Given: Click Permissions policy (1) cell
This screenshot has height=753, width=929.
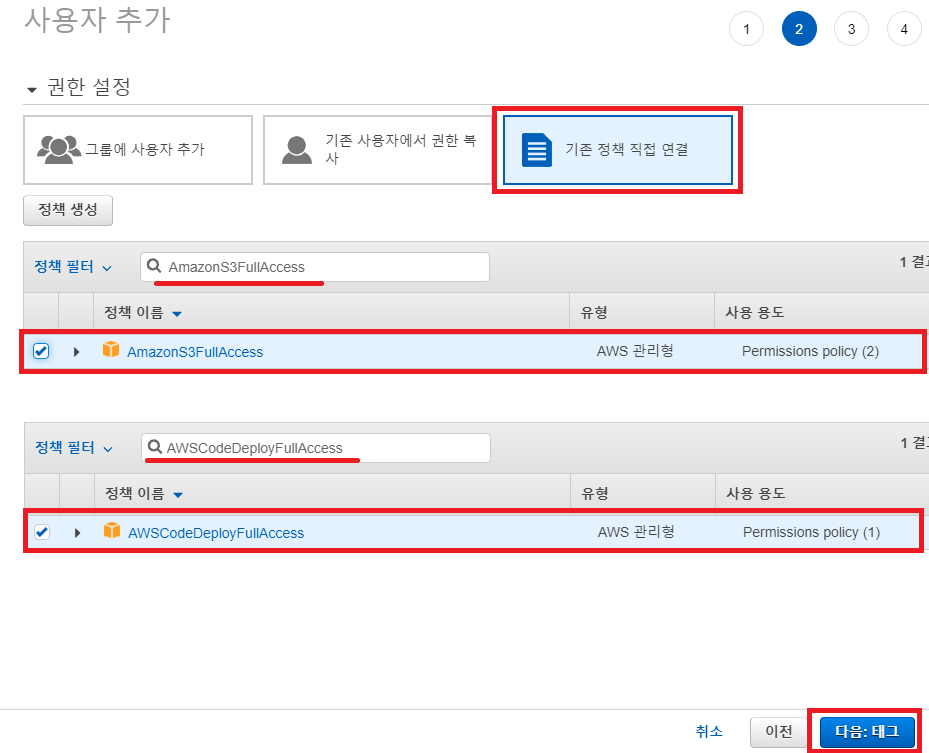Looking at the screenshot, I should (812, 532).
